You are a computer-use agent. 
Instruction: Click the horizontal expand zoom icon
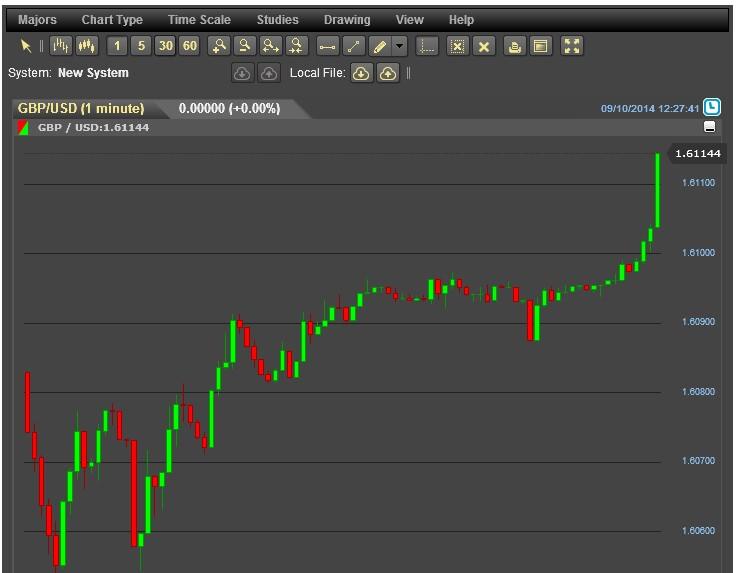(x=271, y=46)
